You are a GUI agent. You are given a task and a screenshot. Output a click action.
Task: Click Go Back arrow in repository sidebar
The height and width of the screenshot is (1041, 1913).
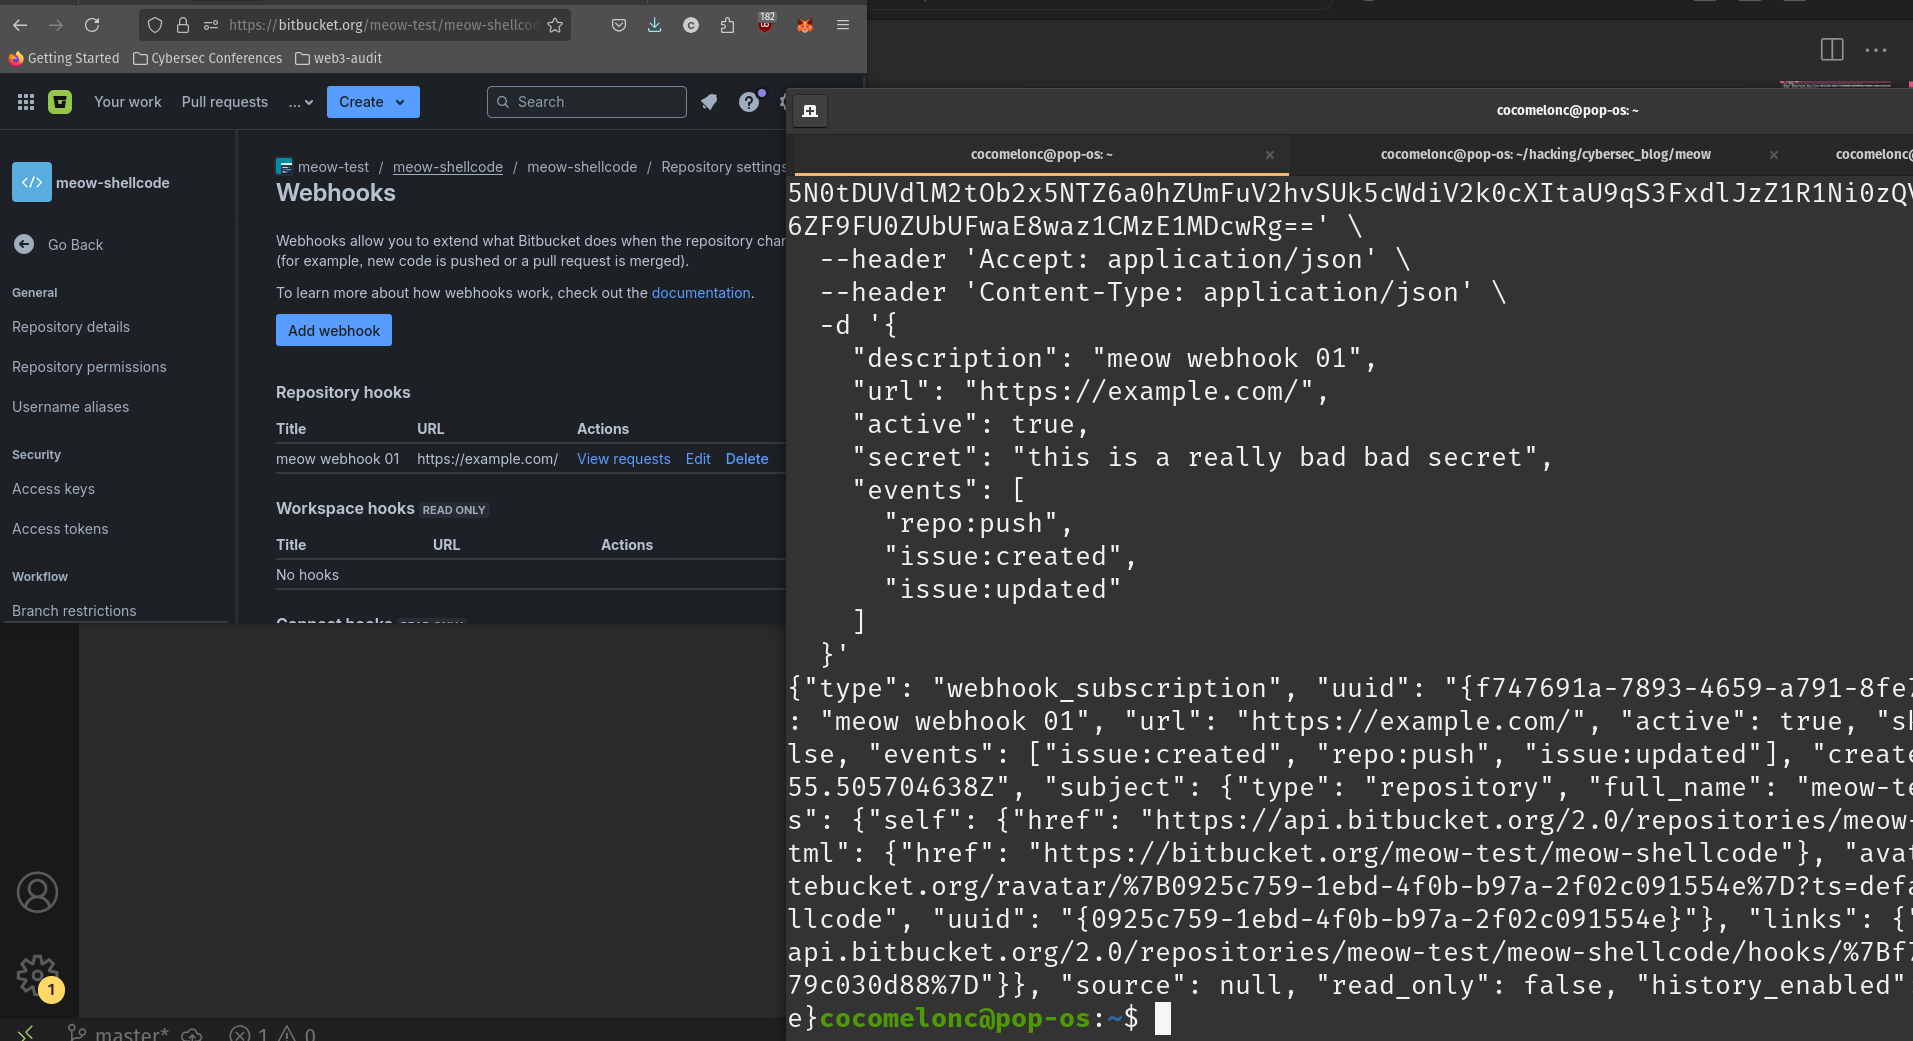click(x=24, y=244)
